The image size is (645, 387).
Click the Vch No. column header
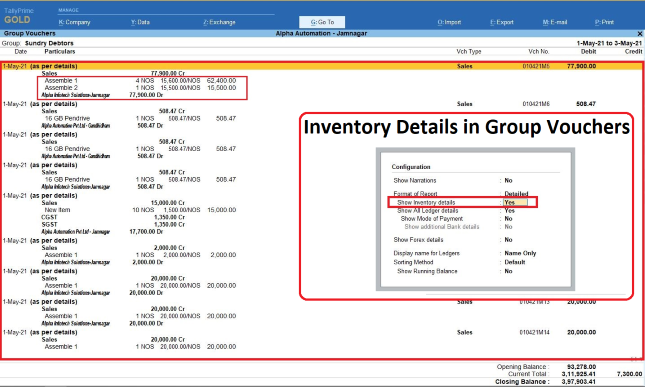(x=538, y=51)
